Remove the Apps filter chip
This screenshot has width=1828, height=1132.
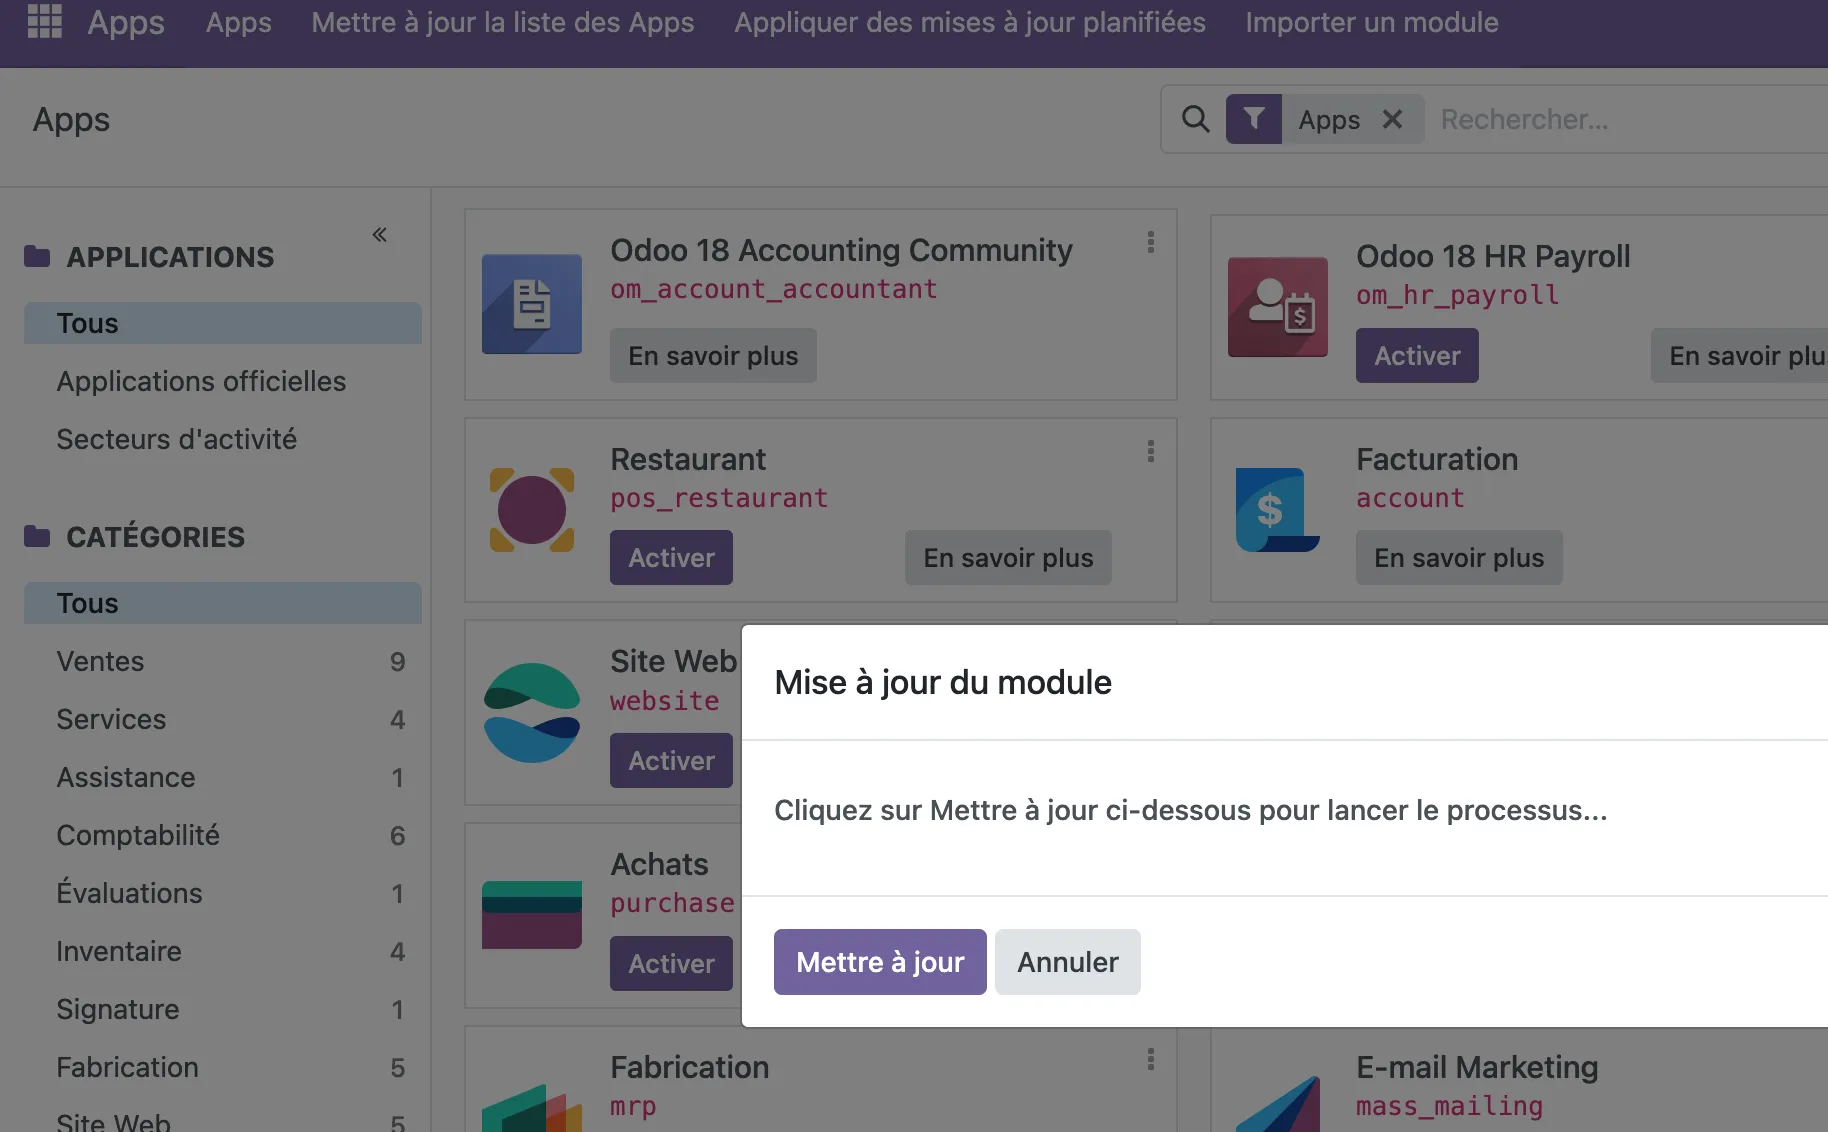[x=1392, y=119]
